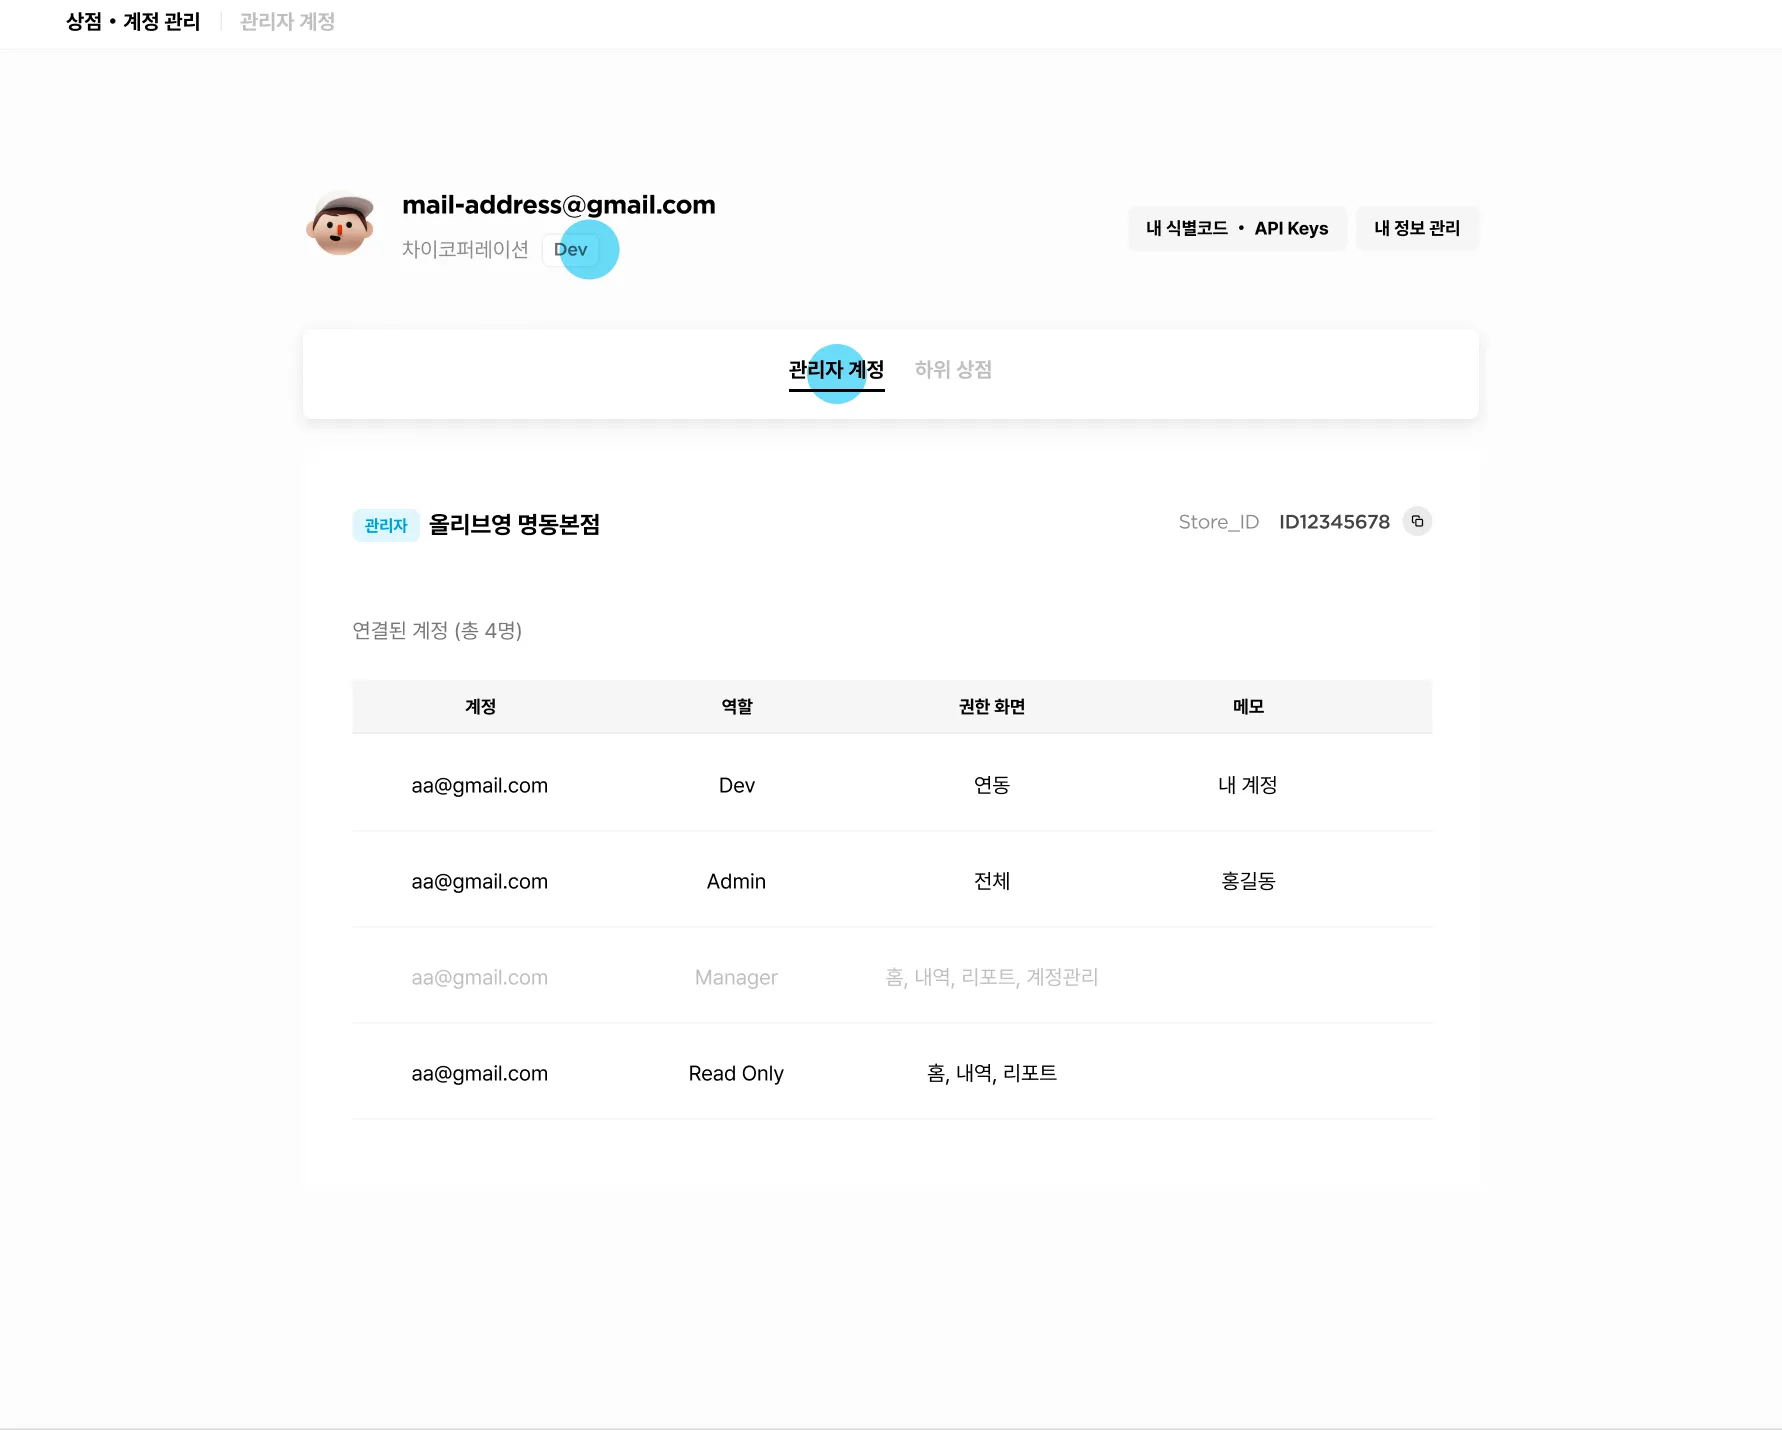Click the Dev role badge next to 차이코퍼레이션
Image resolution: width=1782 pixels, height=1431 pixels.
571,250
